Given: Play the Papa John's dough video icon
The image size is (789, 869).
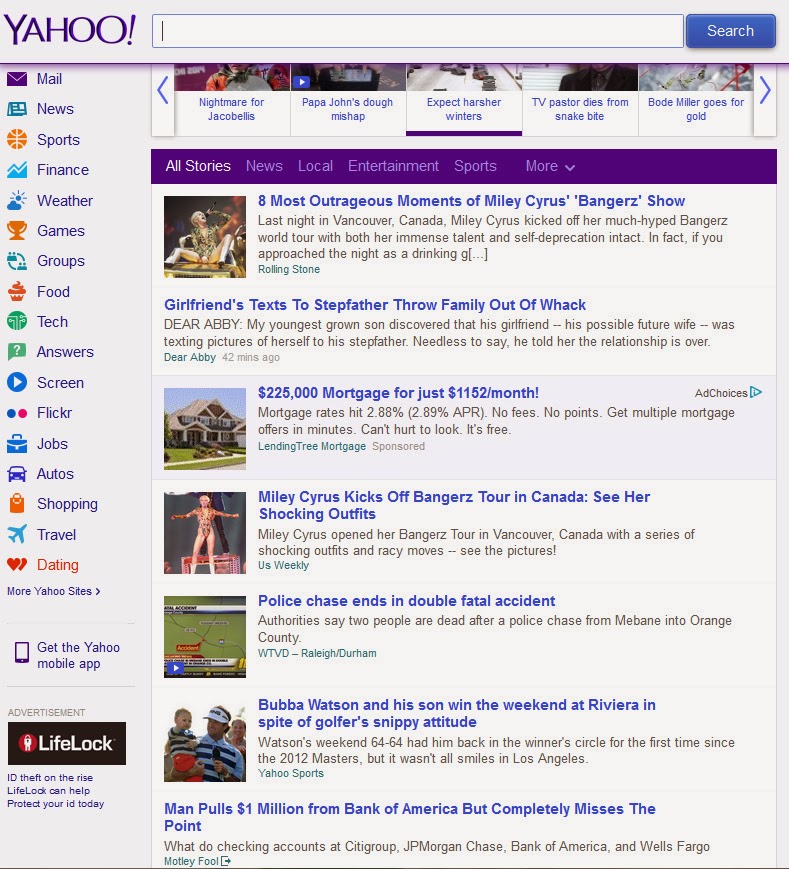Looking at the screenshot, I should pos(301,82).
